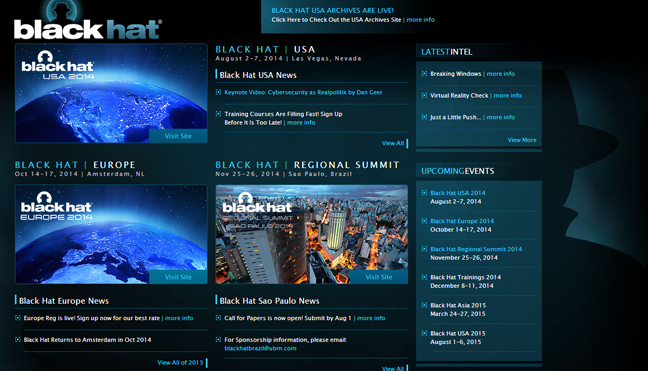This screenshot has width=648, height=371.
Task: Click the bullet icon beside Breaking Windows
Action: [424, 74]
